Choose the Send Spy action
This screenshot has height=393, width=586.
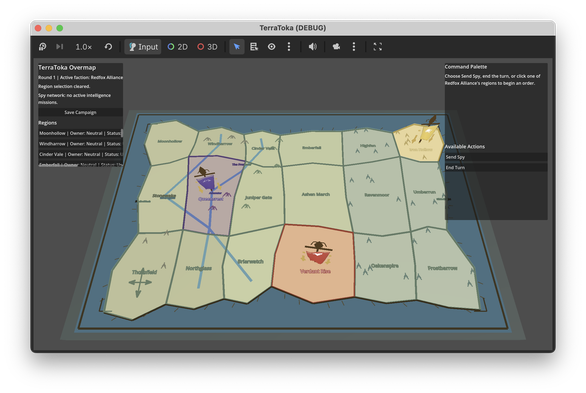pyautogui.click(x=496, y=157)
